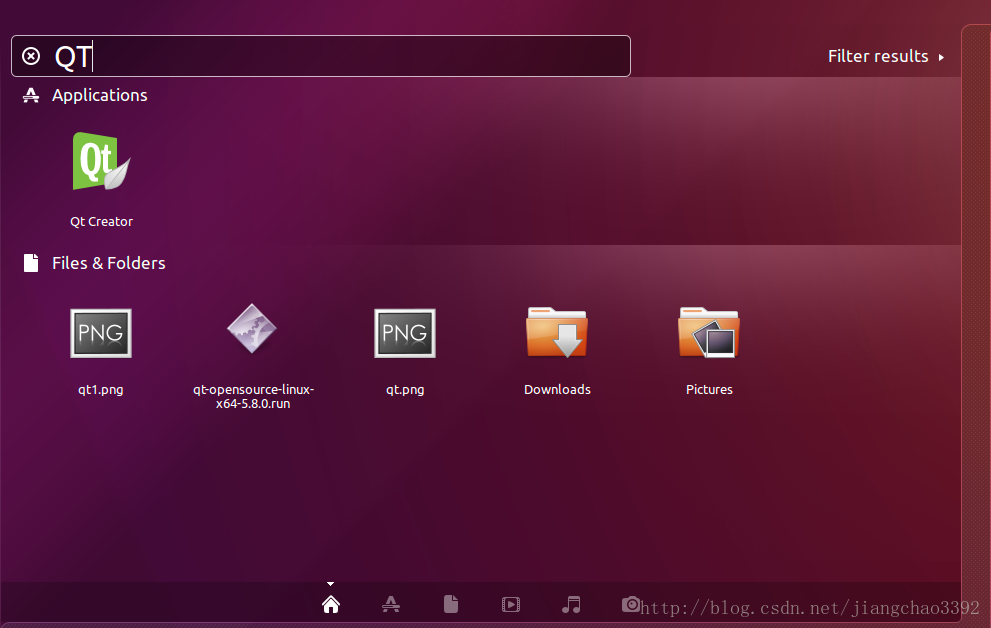Screen dimensions: 991x628
Task: Select the qt.png file name
Action: (x=405, y=390)
